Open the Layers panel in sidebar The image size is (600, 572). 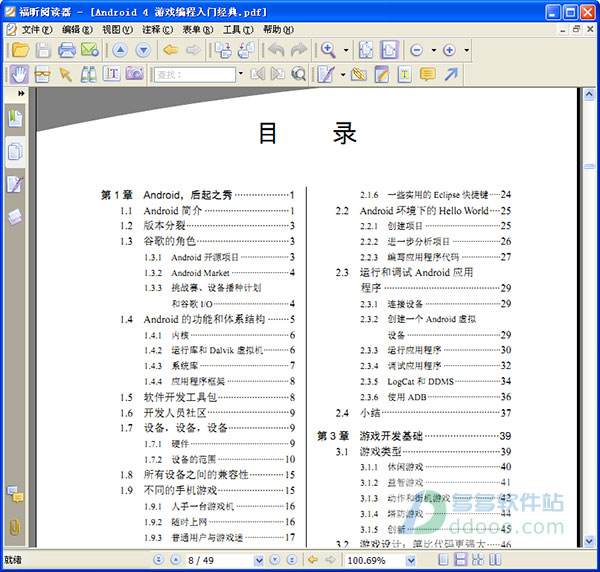click(x=15, y=217)
